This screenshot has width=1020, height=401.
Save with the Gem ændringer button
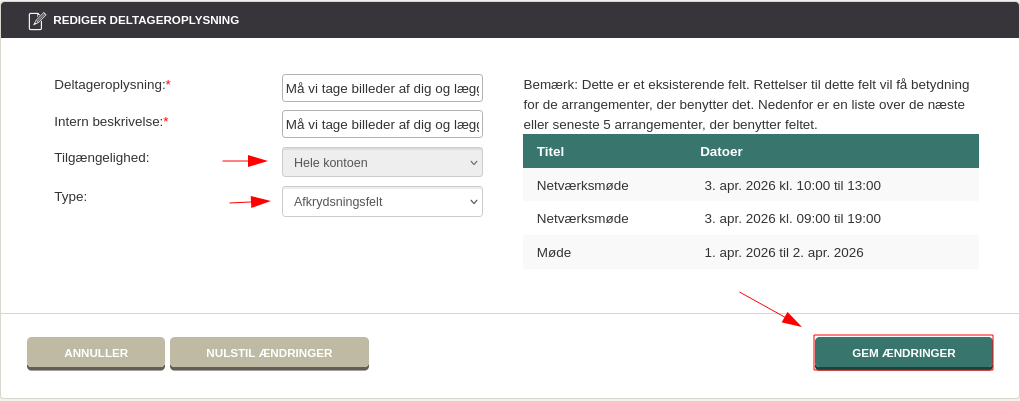[x=903, y=353]
